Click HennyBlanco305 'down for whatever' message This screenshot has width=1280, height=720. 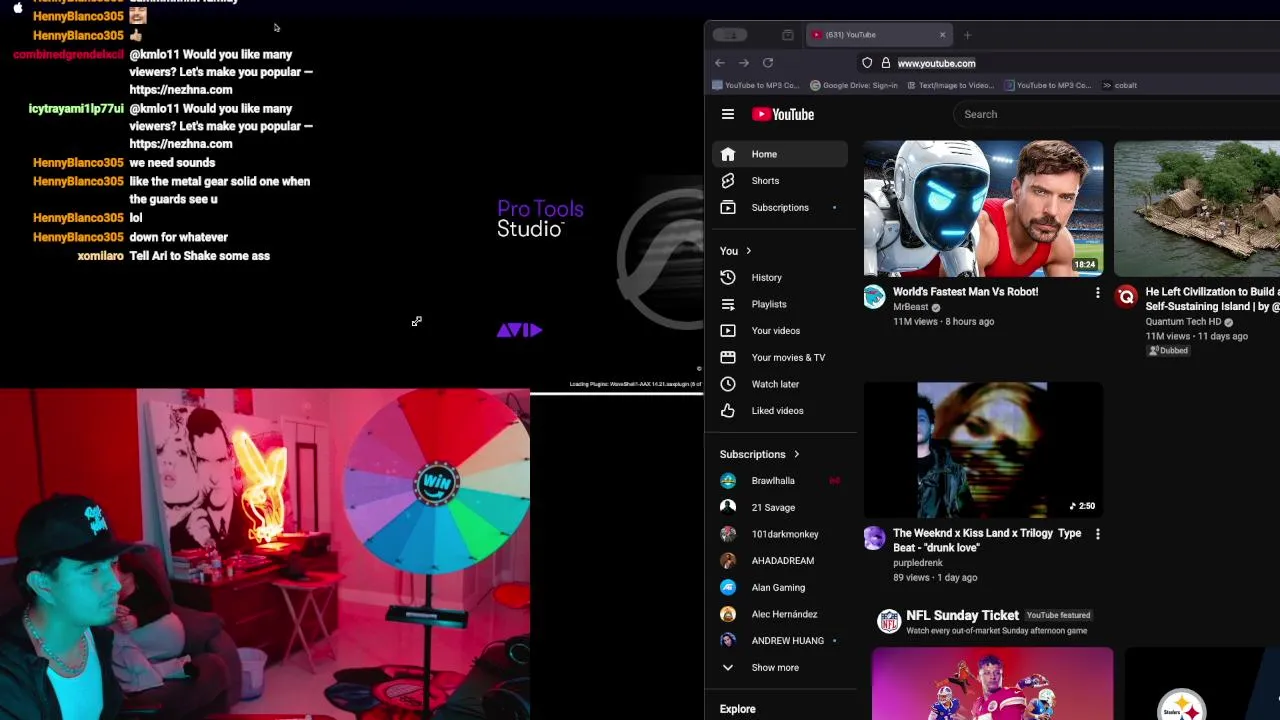coord(178,237)
